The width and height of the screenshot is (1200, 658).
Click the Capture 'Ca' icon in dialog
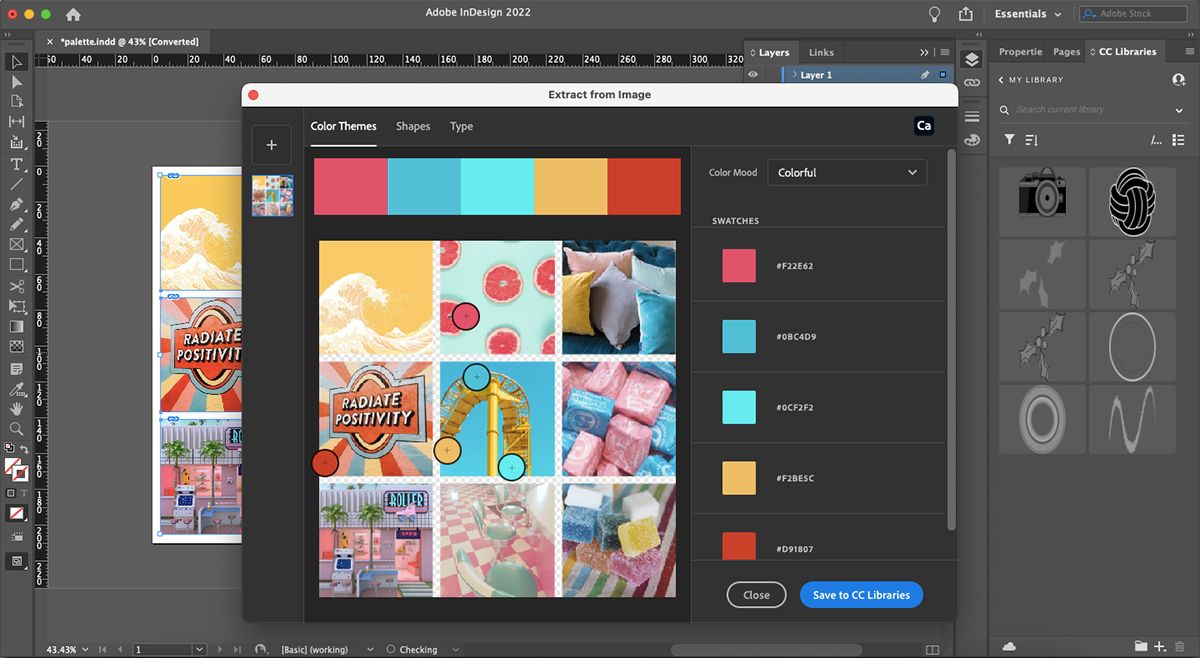[924, 126]
